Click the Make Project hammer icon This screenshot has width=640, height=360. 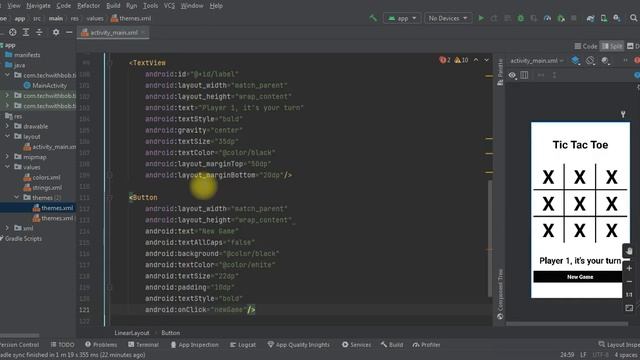[373, 18]
